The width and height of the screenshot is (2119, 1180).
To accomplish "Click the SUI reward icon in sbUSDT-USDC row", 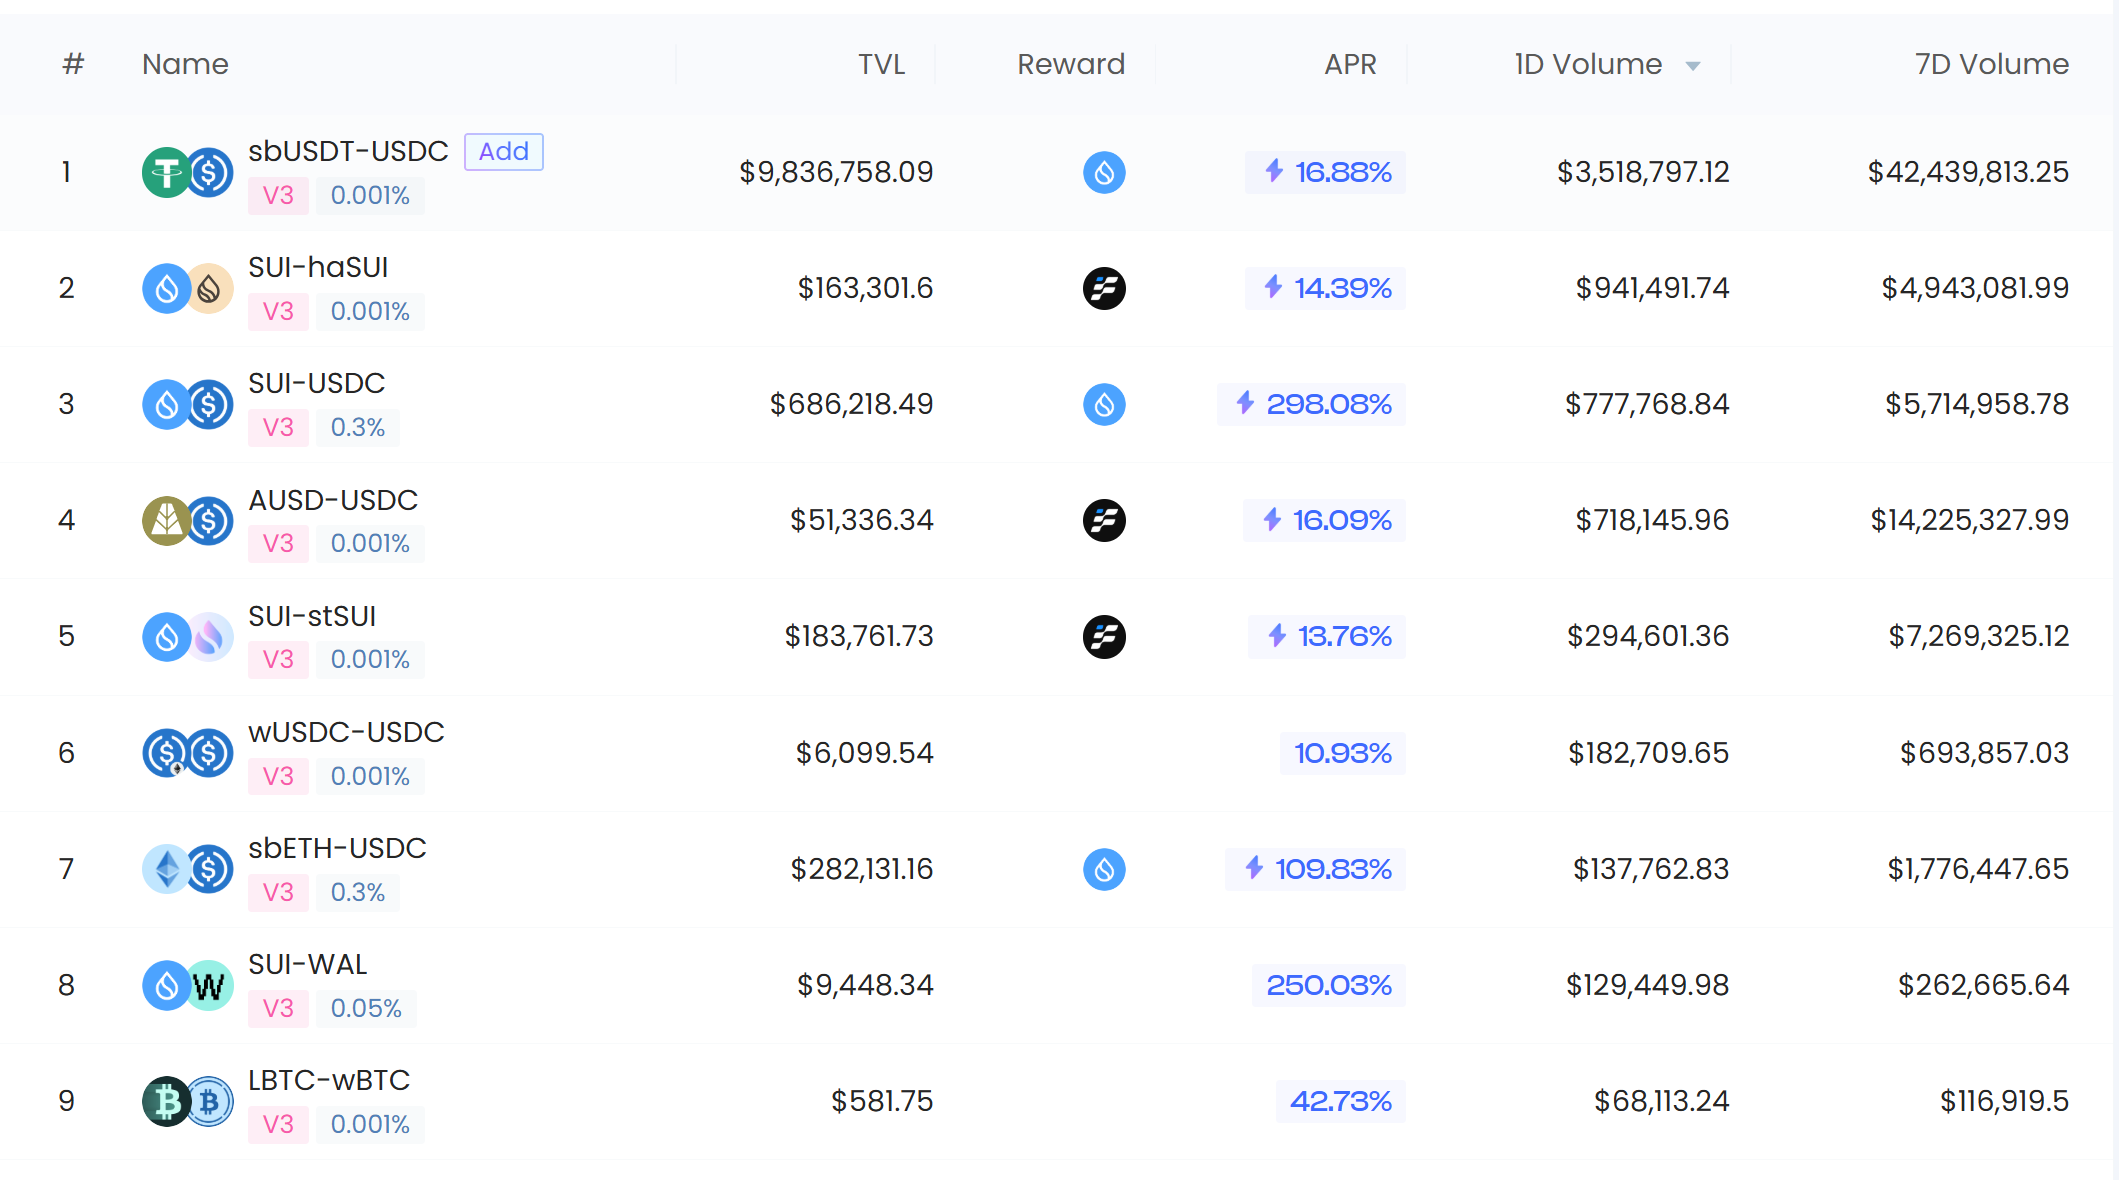I will tap(1104, 172).
